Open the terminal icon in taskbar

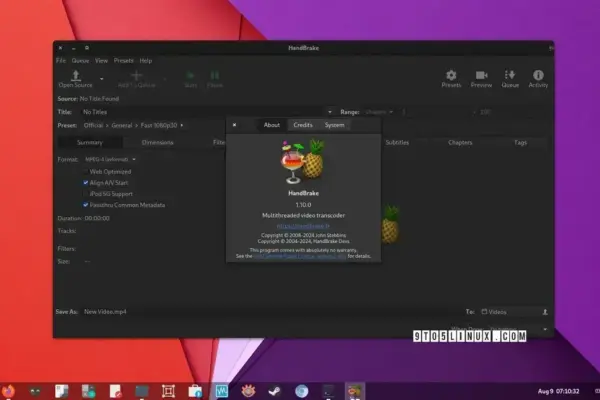click(x=328, y=391)
